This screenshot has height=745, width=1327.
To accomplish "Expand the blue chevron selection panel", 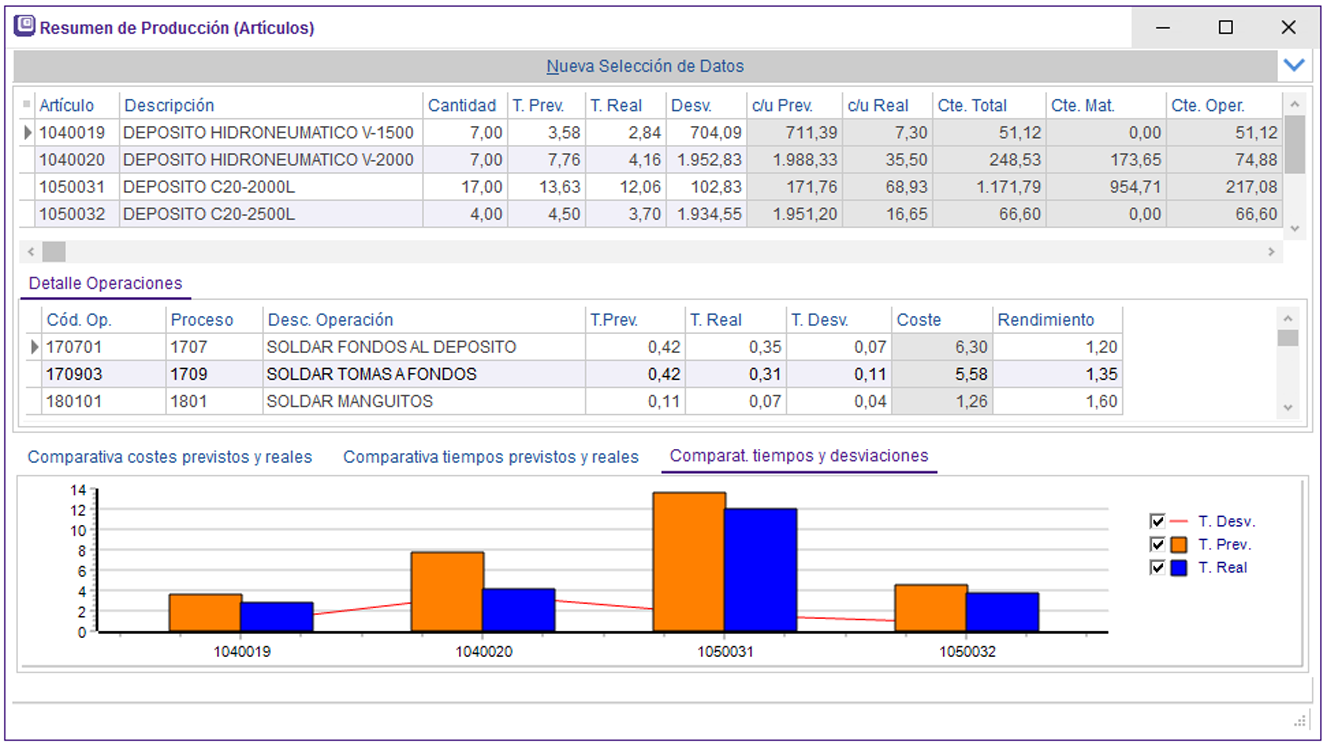I will [x=1294, y=65].
